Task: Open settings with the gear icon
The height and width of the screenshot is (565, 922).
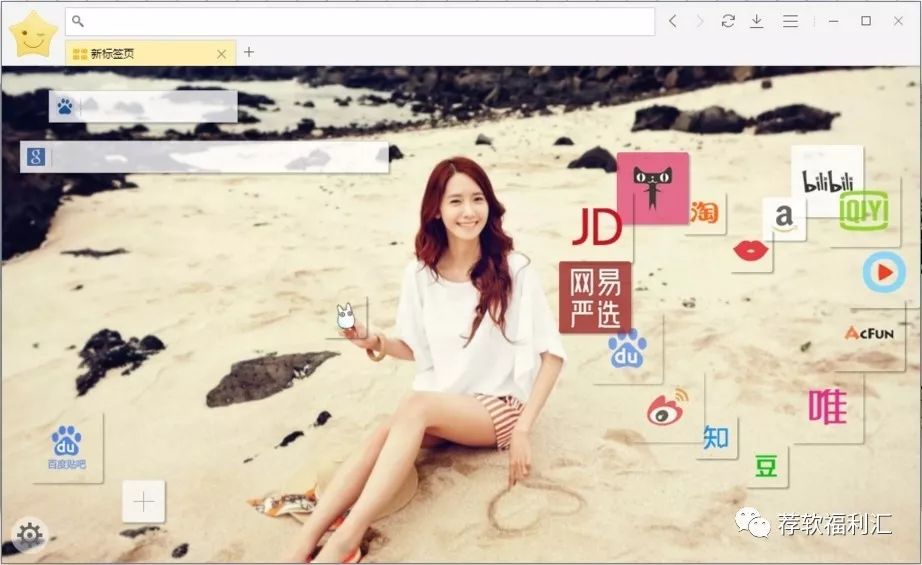Action: click(x=29, y=534)
